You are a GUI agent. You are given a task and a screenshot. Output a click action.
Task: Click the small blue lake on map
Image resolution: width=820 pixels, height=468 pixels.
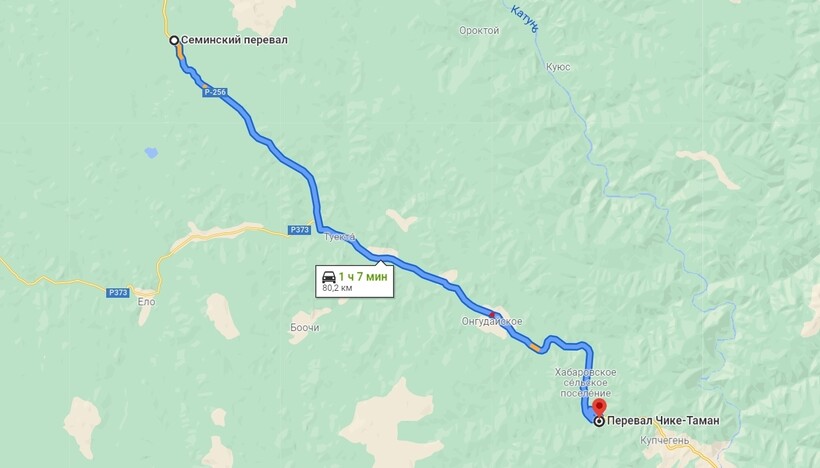151,153
